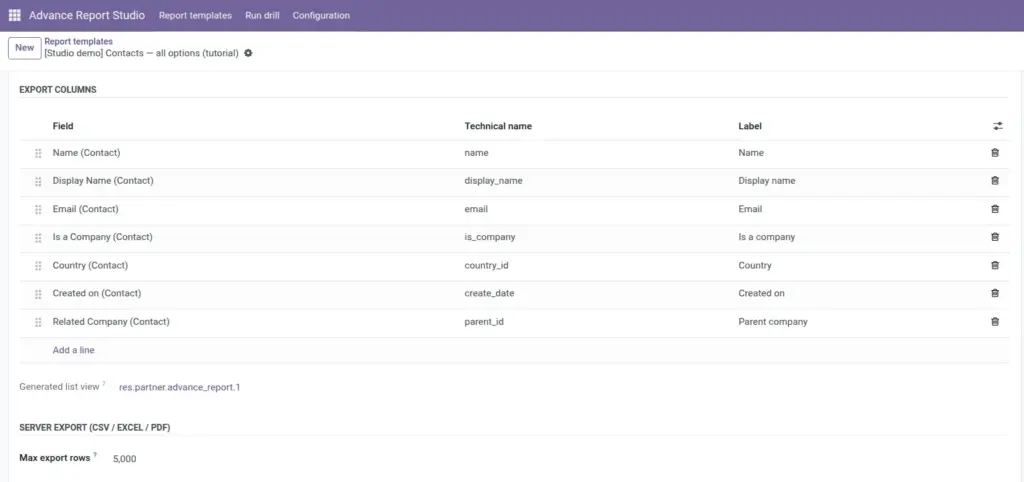Open the apps grid menu icon

pyautogui.click(x=14, y=15)
